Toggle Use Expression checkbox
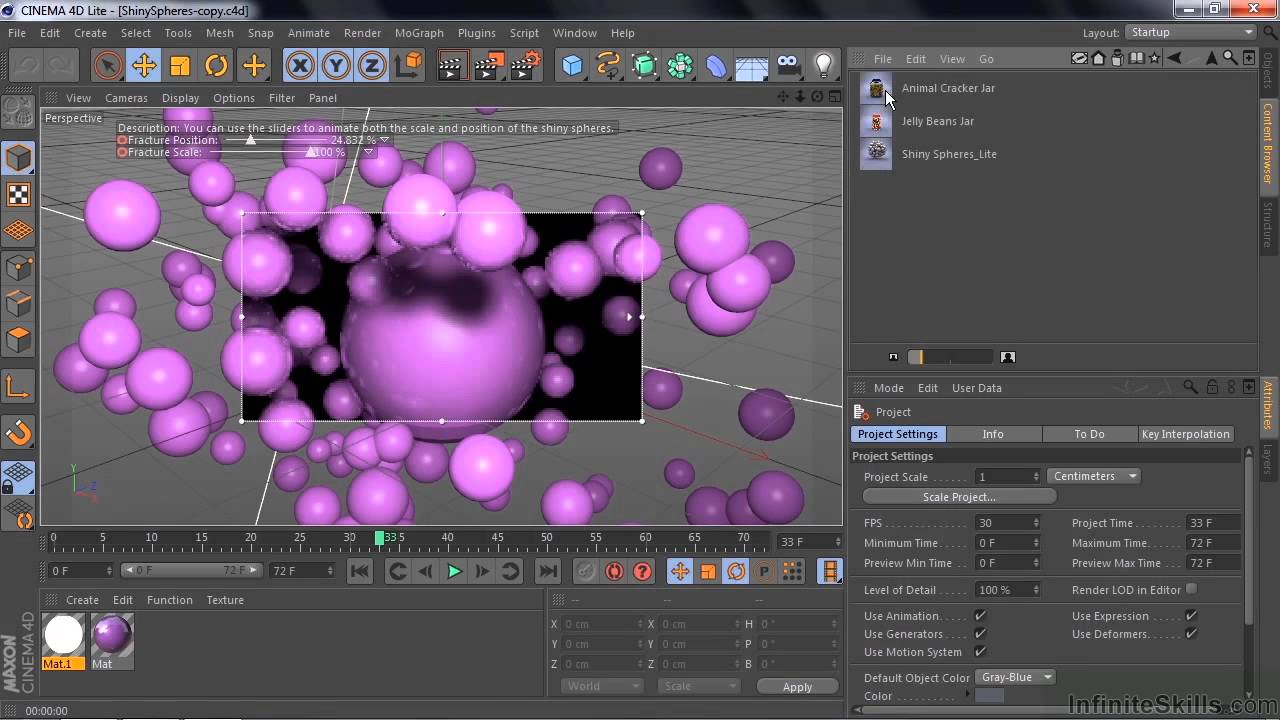 [1191, 616]
